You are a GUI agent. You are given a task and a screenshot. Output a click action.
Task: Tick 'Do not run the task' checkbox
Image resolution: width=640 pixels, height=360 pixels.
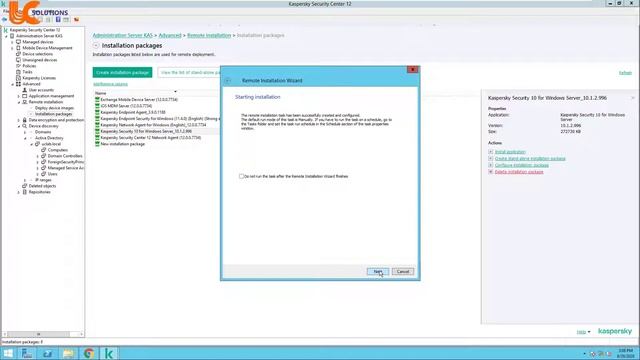(x=241, y=176)
